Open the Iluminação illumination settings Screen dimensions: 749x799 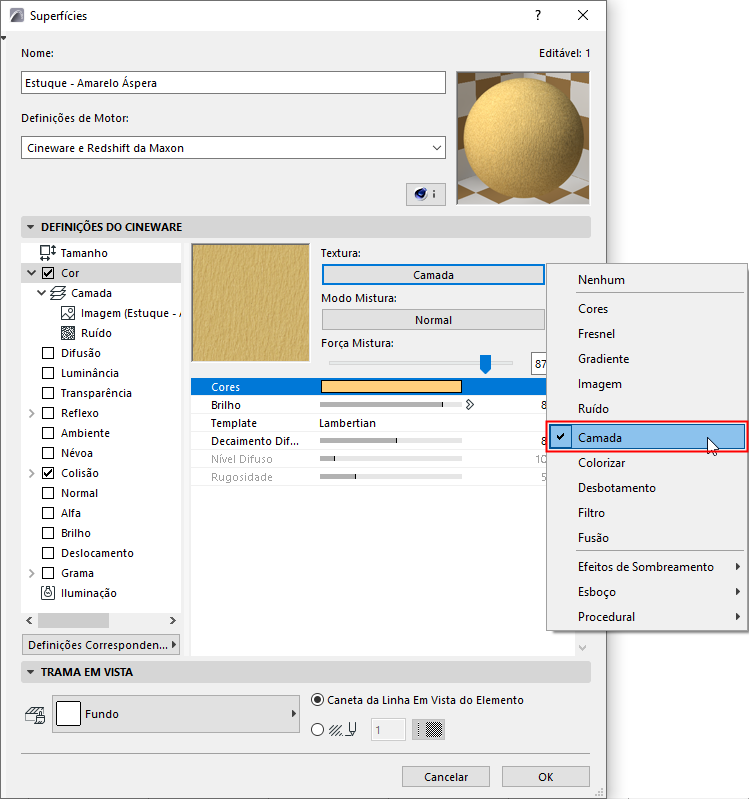78,593
